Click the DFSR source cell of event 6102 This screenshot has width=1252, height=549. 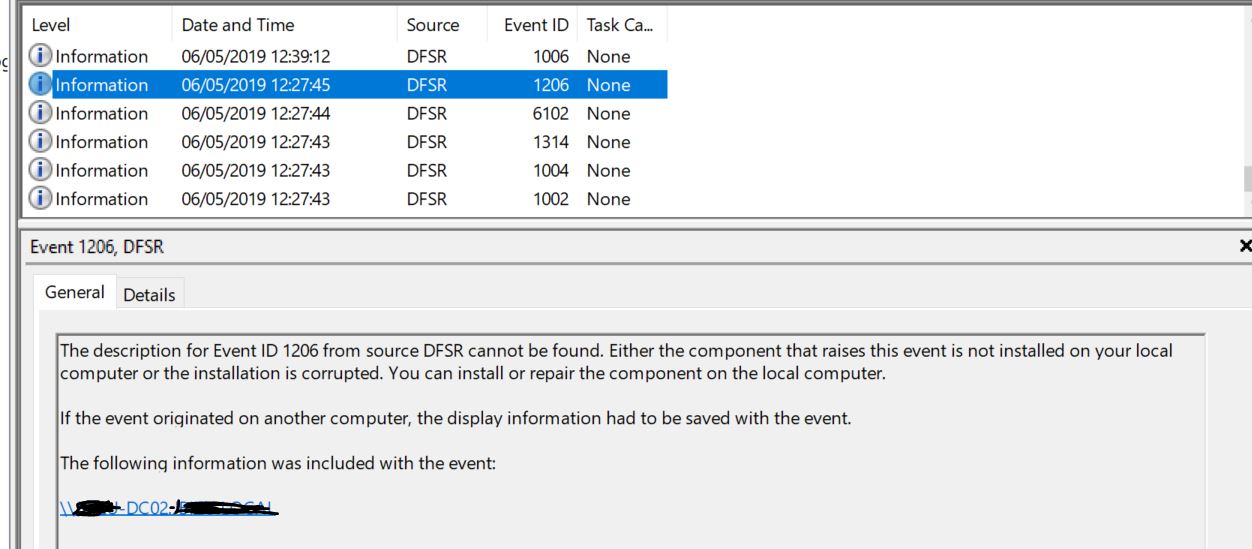[x=428, y=114]
